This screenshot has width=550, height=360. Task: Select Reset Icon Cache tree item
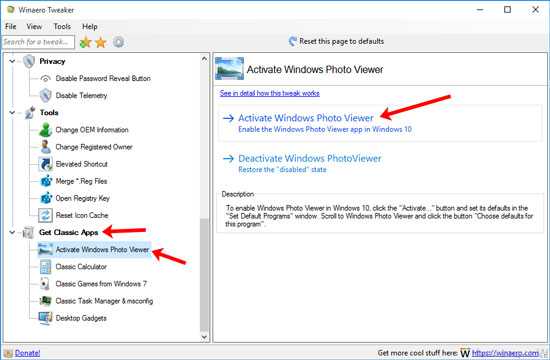coord(82,215)
